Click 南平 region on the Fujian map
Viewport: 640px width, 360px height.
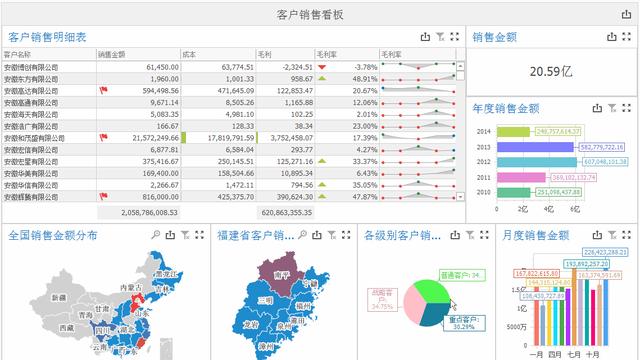coord(281,274)
